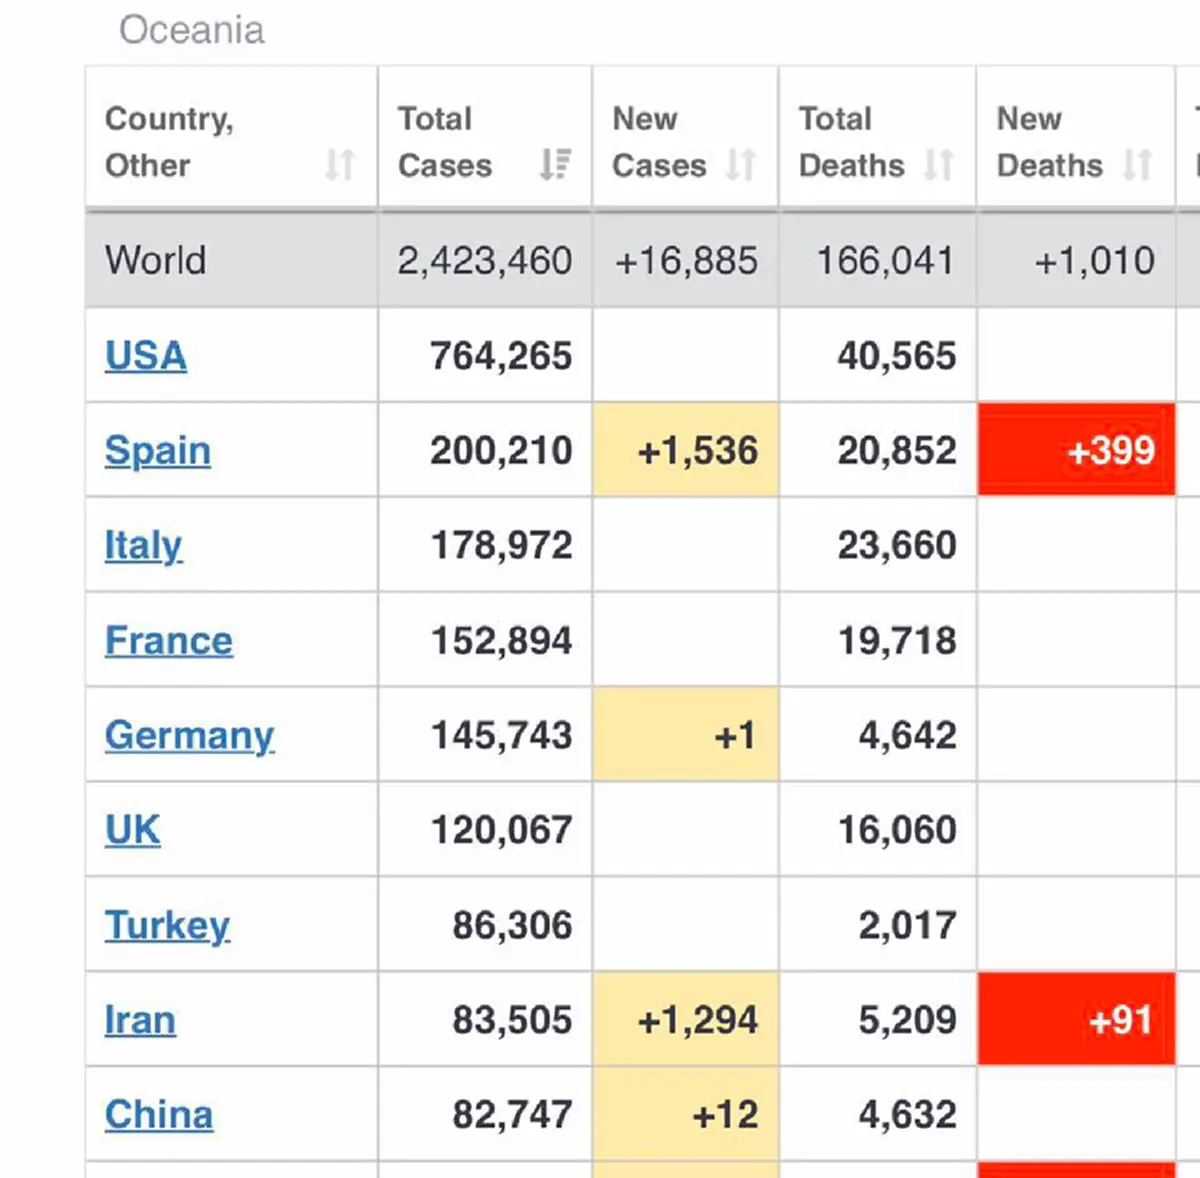Click the Total Deaths column header

(852, 141)
